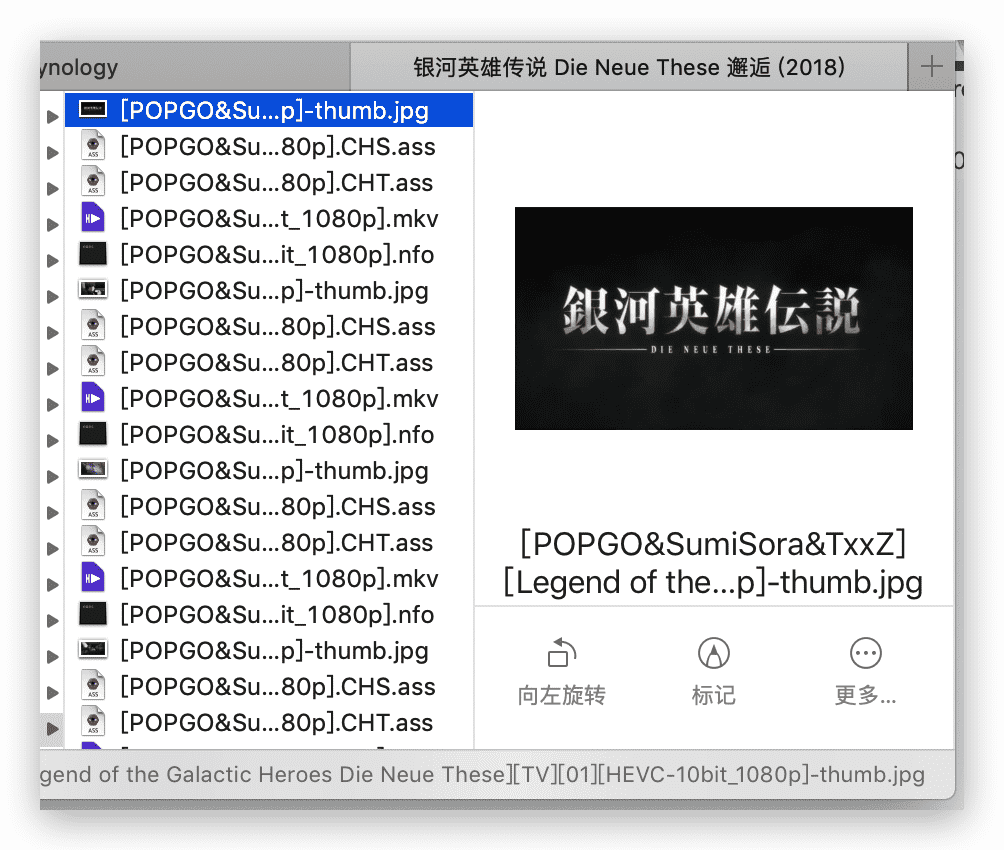This screenshot has width=1004, height=850.
Task: Open a new tab with the plus button
Action: [x=931, y=67]
